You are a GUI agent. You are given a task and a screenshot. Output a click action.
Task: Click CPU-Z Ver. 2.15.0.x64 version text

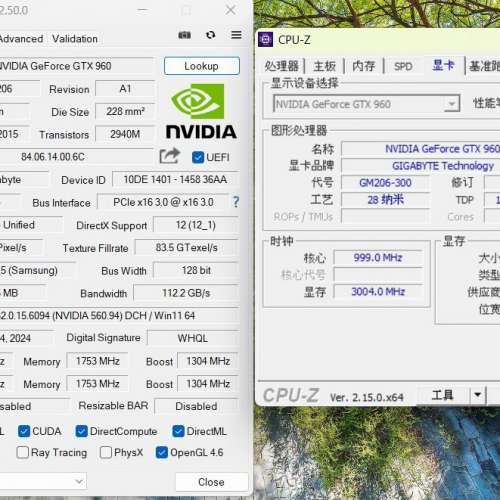pyautogui.click(x=366, y=397)
